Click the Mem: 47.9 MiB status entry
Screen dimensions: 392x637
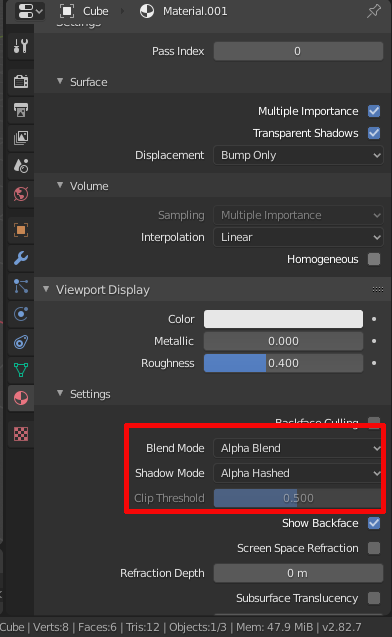[x=275, y=627]
